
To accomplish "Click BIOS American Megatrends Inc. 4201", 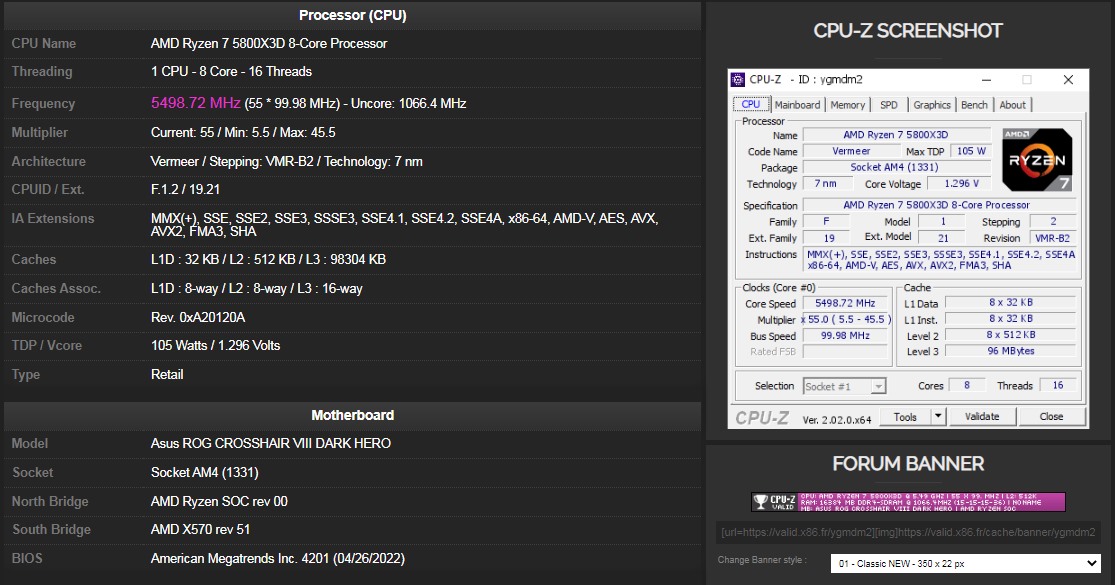I will tap(278, 559).
